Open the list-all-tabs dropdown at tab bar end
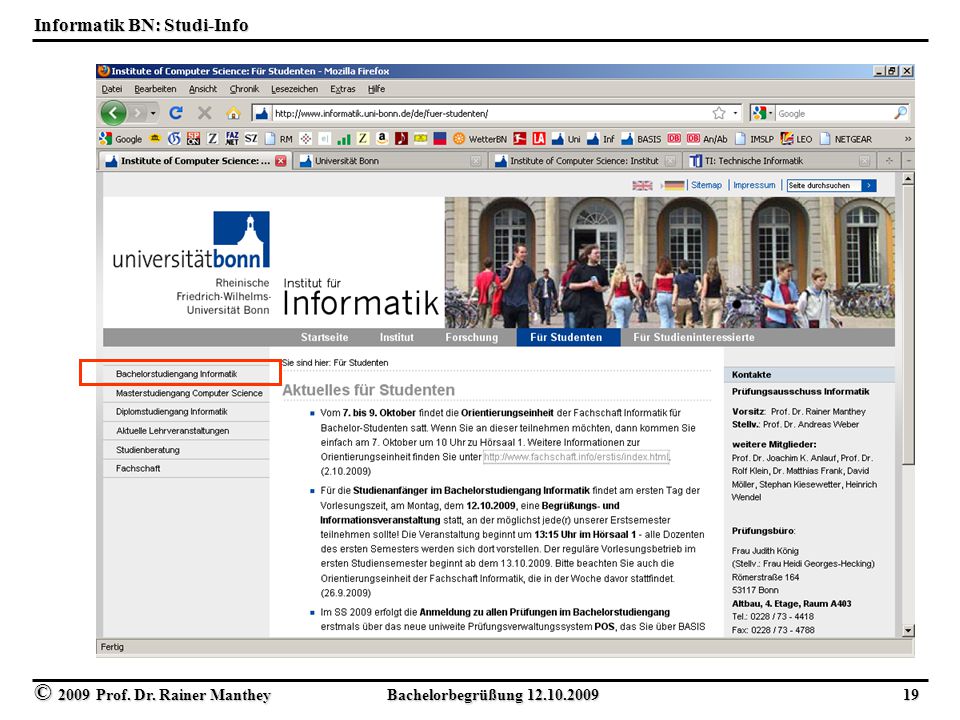 coord(909,160)
